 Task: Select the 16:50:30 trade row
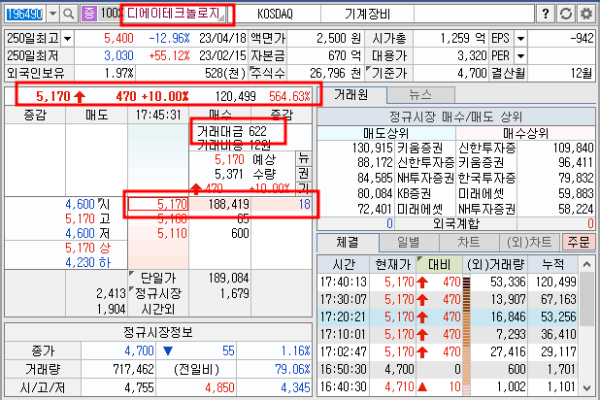pos(448,369)
